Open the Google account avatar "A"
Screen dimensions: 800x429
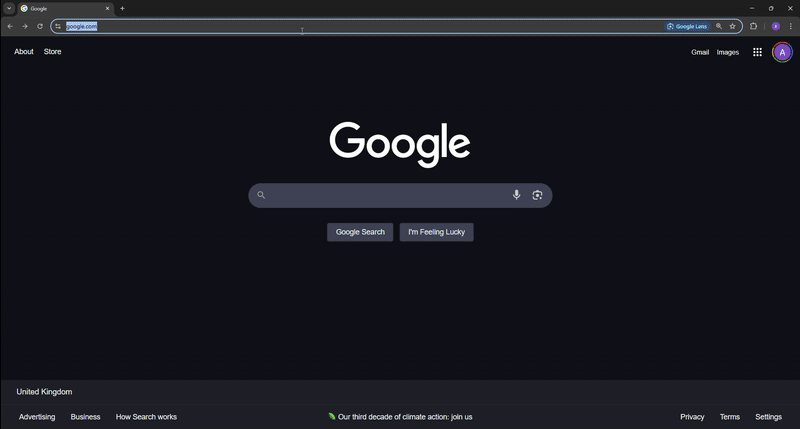[782, 52]
